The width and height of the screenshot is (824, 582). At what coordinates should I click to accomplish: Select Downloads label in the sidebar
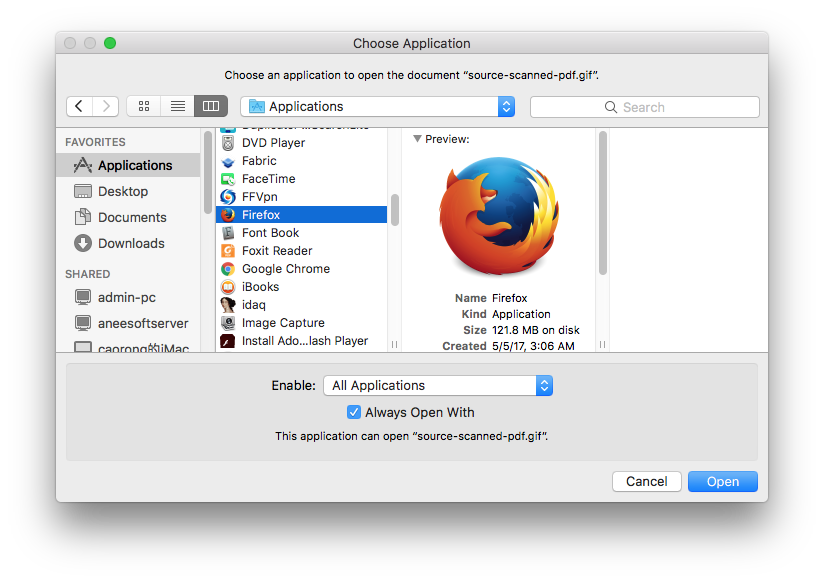coord(131,243)
